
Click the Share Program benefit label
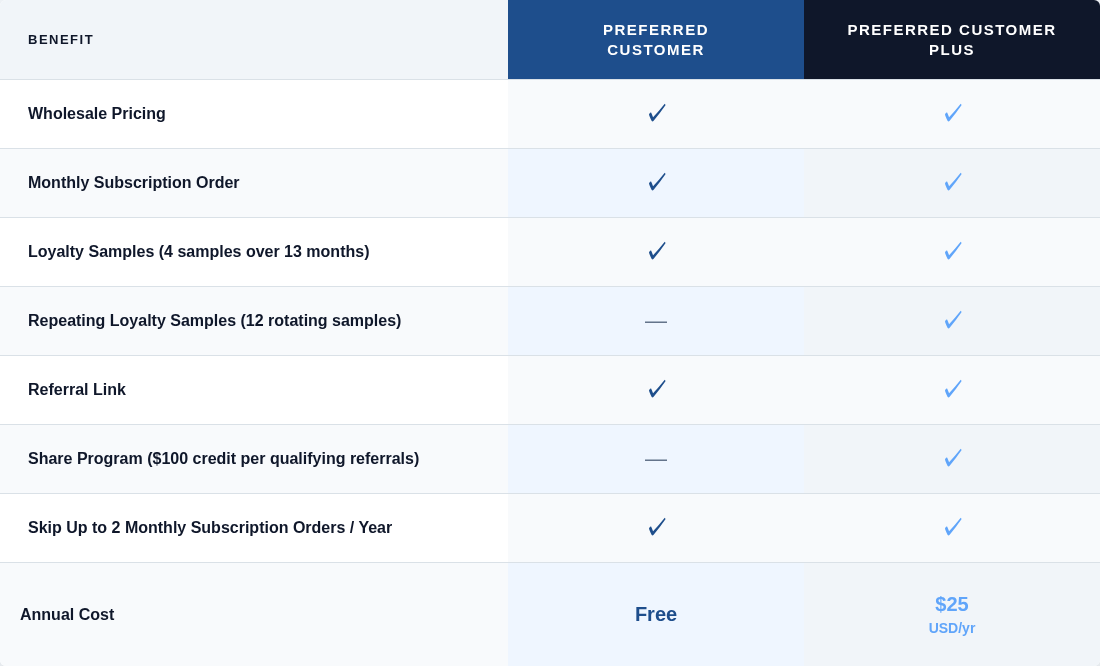tap(223, 459)
